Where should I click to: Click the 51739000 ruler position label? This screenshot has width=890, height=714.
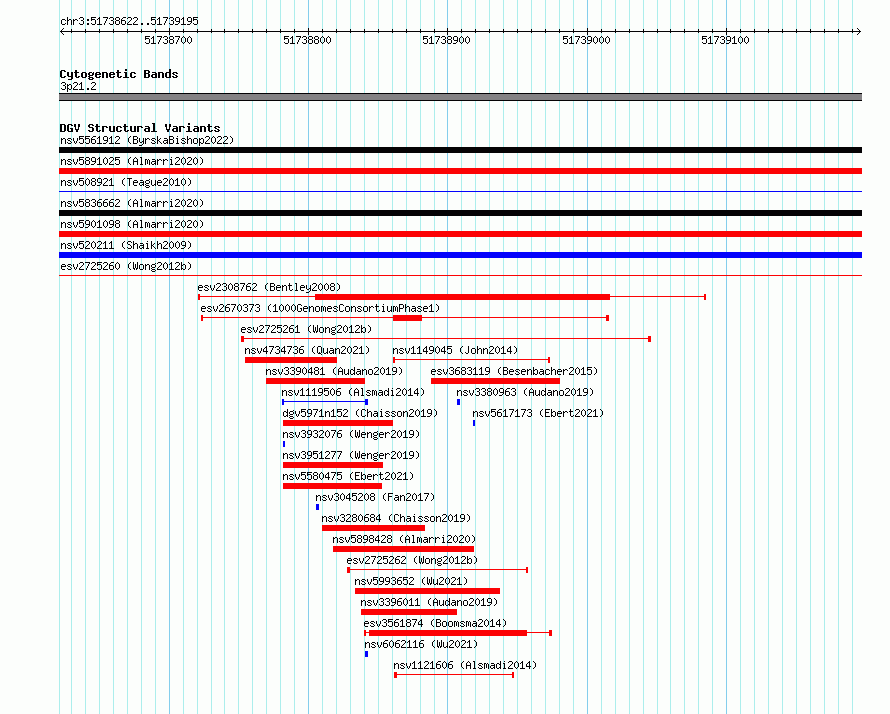(x=586, y=40)
